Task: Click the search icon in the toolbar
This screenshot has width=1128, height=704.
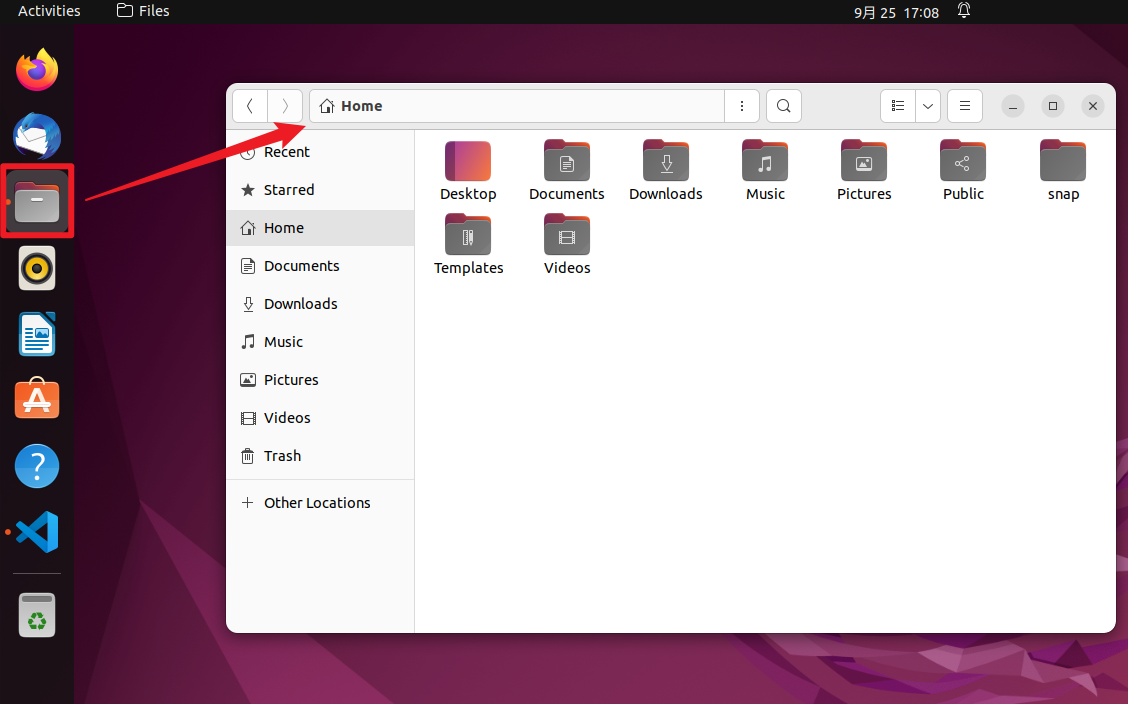Action: [x=783, y=106]
